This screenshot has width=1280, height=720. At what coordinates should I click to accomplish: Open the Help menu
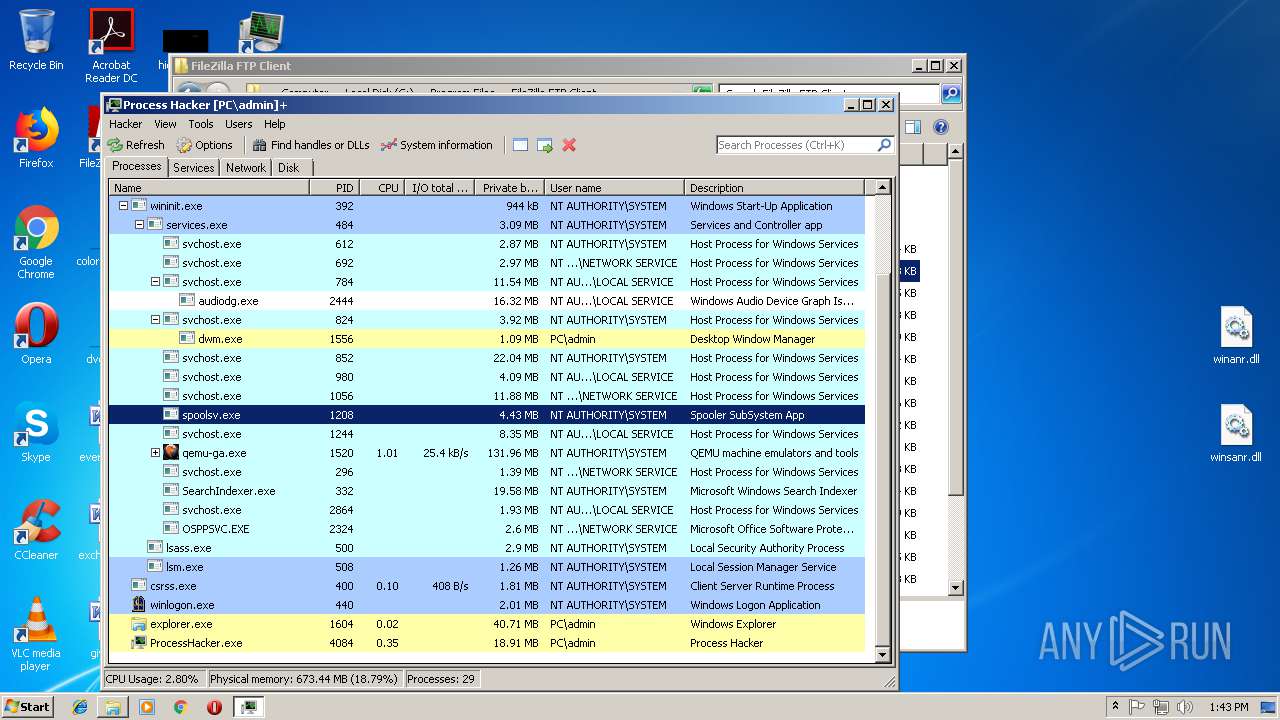pyautogui.click(x=274, y=124)
